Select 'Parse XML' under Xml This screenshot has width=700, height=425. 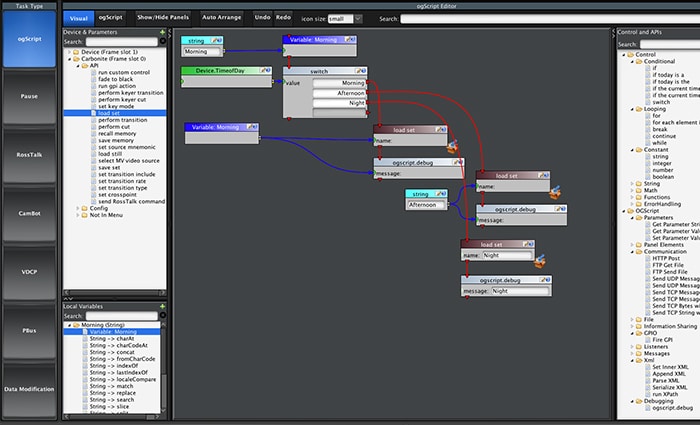coord(666,380)
